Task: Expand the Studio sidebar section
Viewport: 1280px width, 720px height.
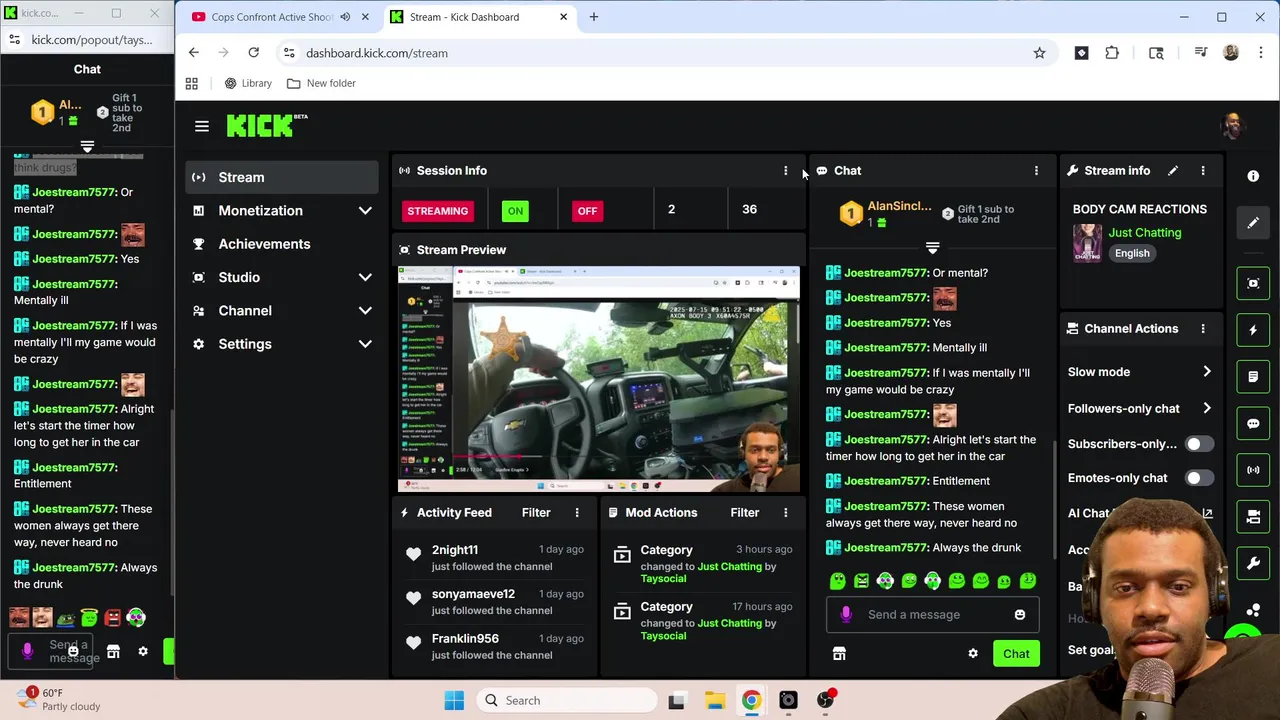Action: 365,277
